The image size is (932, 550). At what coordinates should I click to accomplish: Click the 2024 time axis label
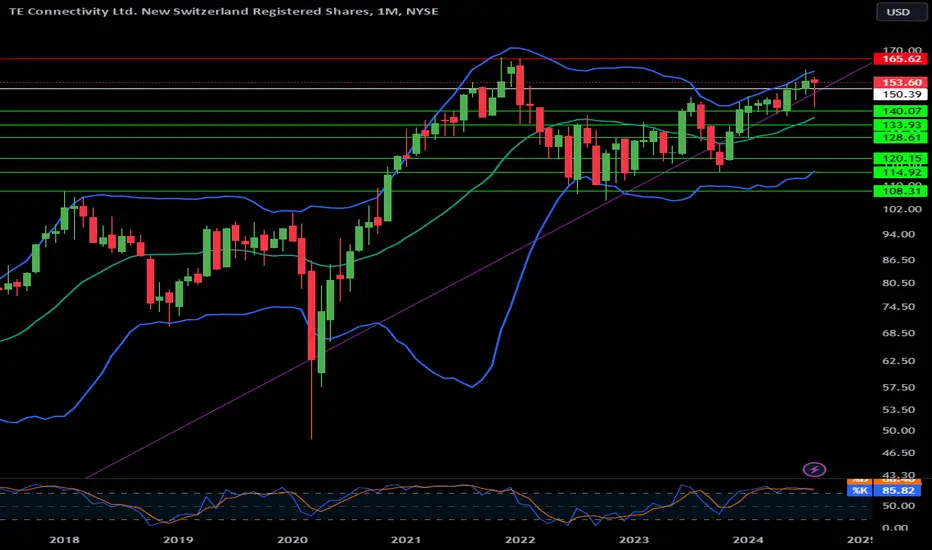tap(748, 540)
